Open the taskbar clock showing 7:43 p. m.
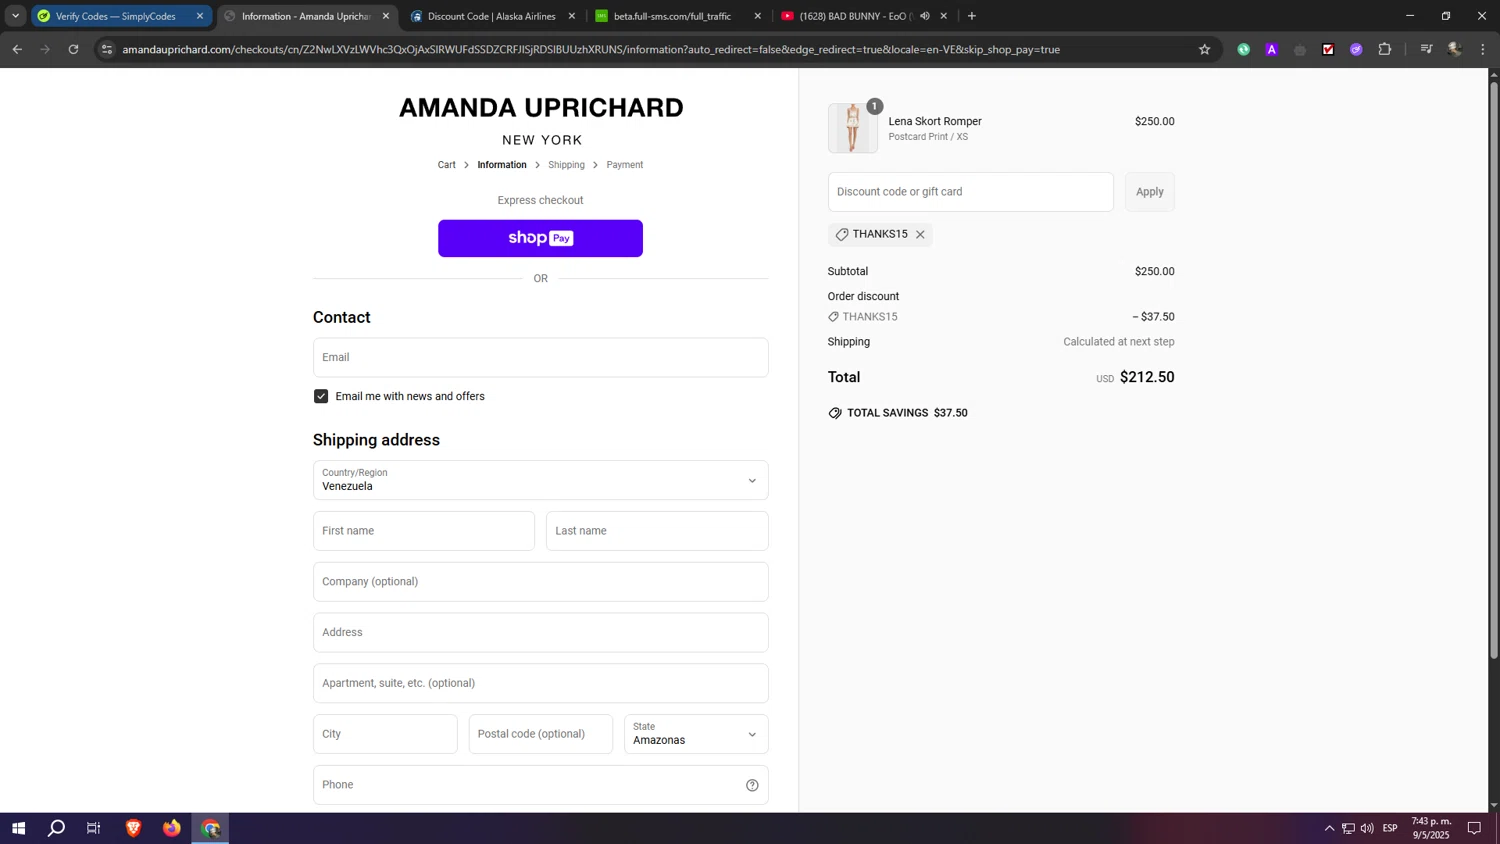 [x=1431, y=828]
